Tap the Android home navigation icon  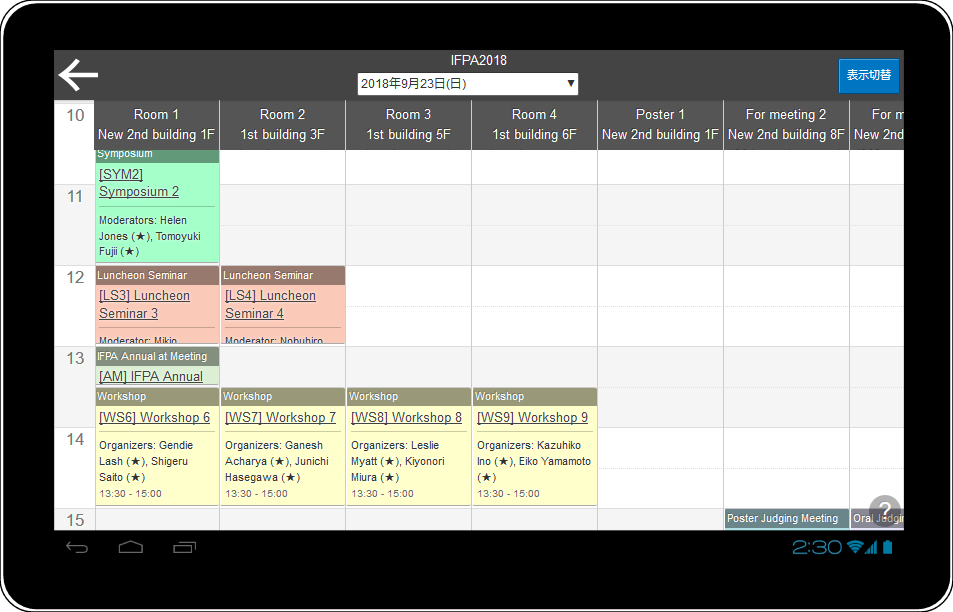coord(131,548)
